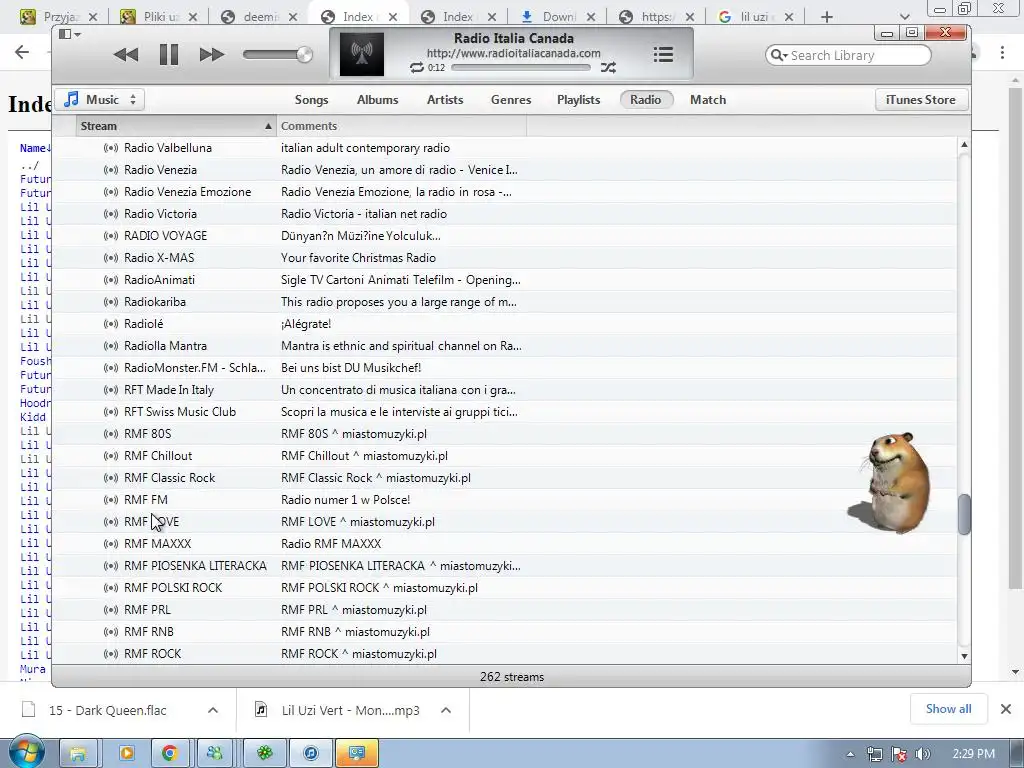Click the Comments column header

coord(401,126)
